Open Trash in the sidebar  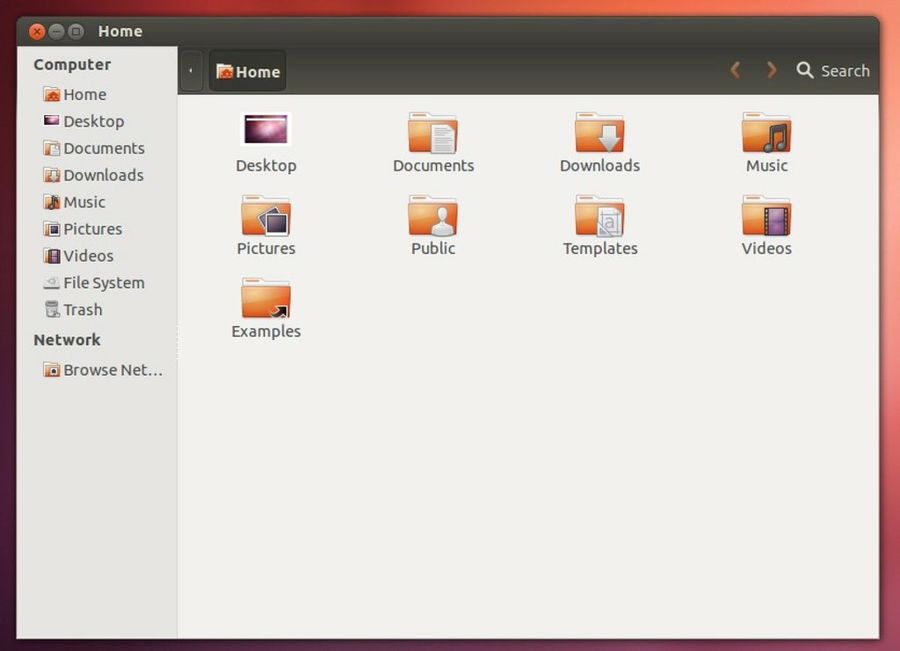(82, 310)
